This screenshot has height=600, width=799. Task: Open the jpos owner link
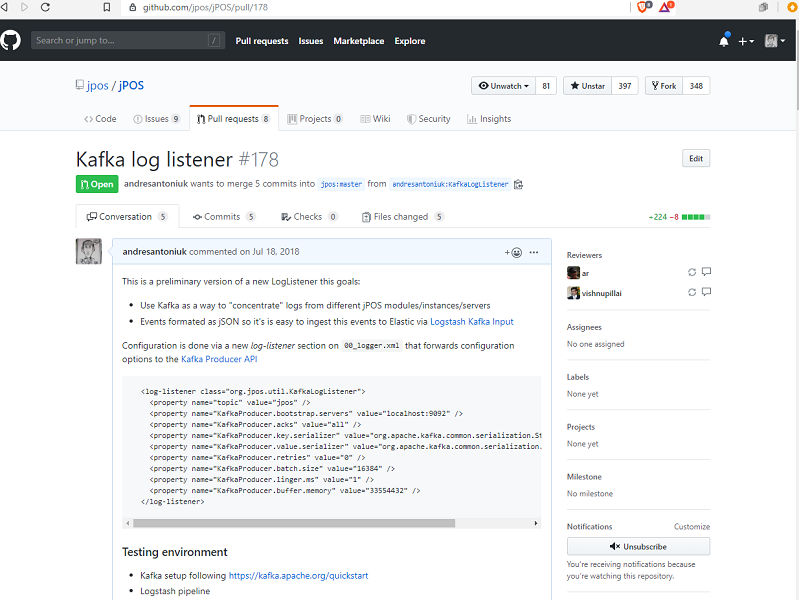pos(97,86)
